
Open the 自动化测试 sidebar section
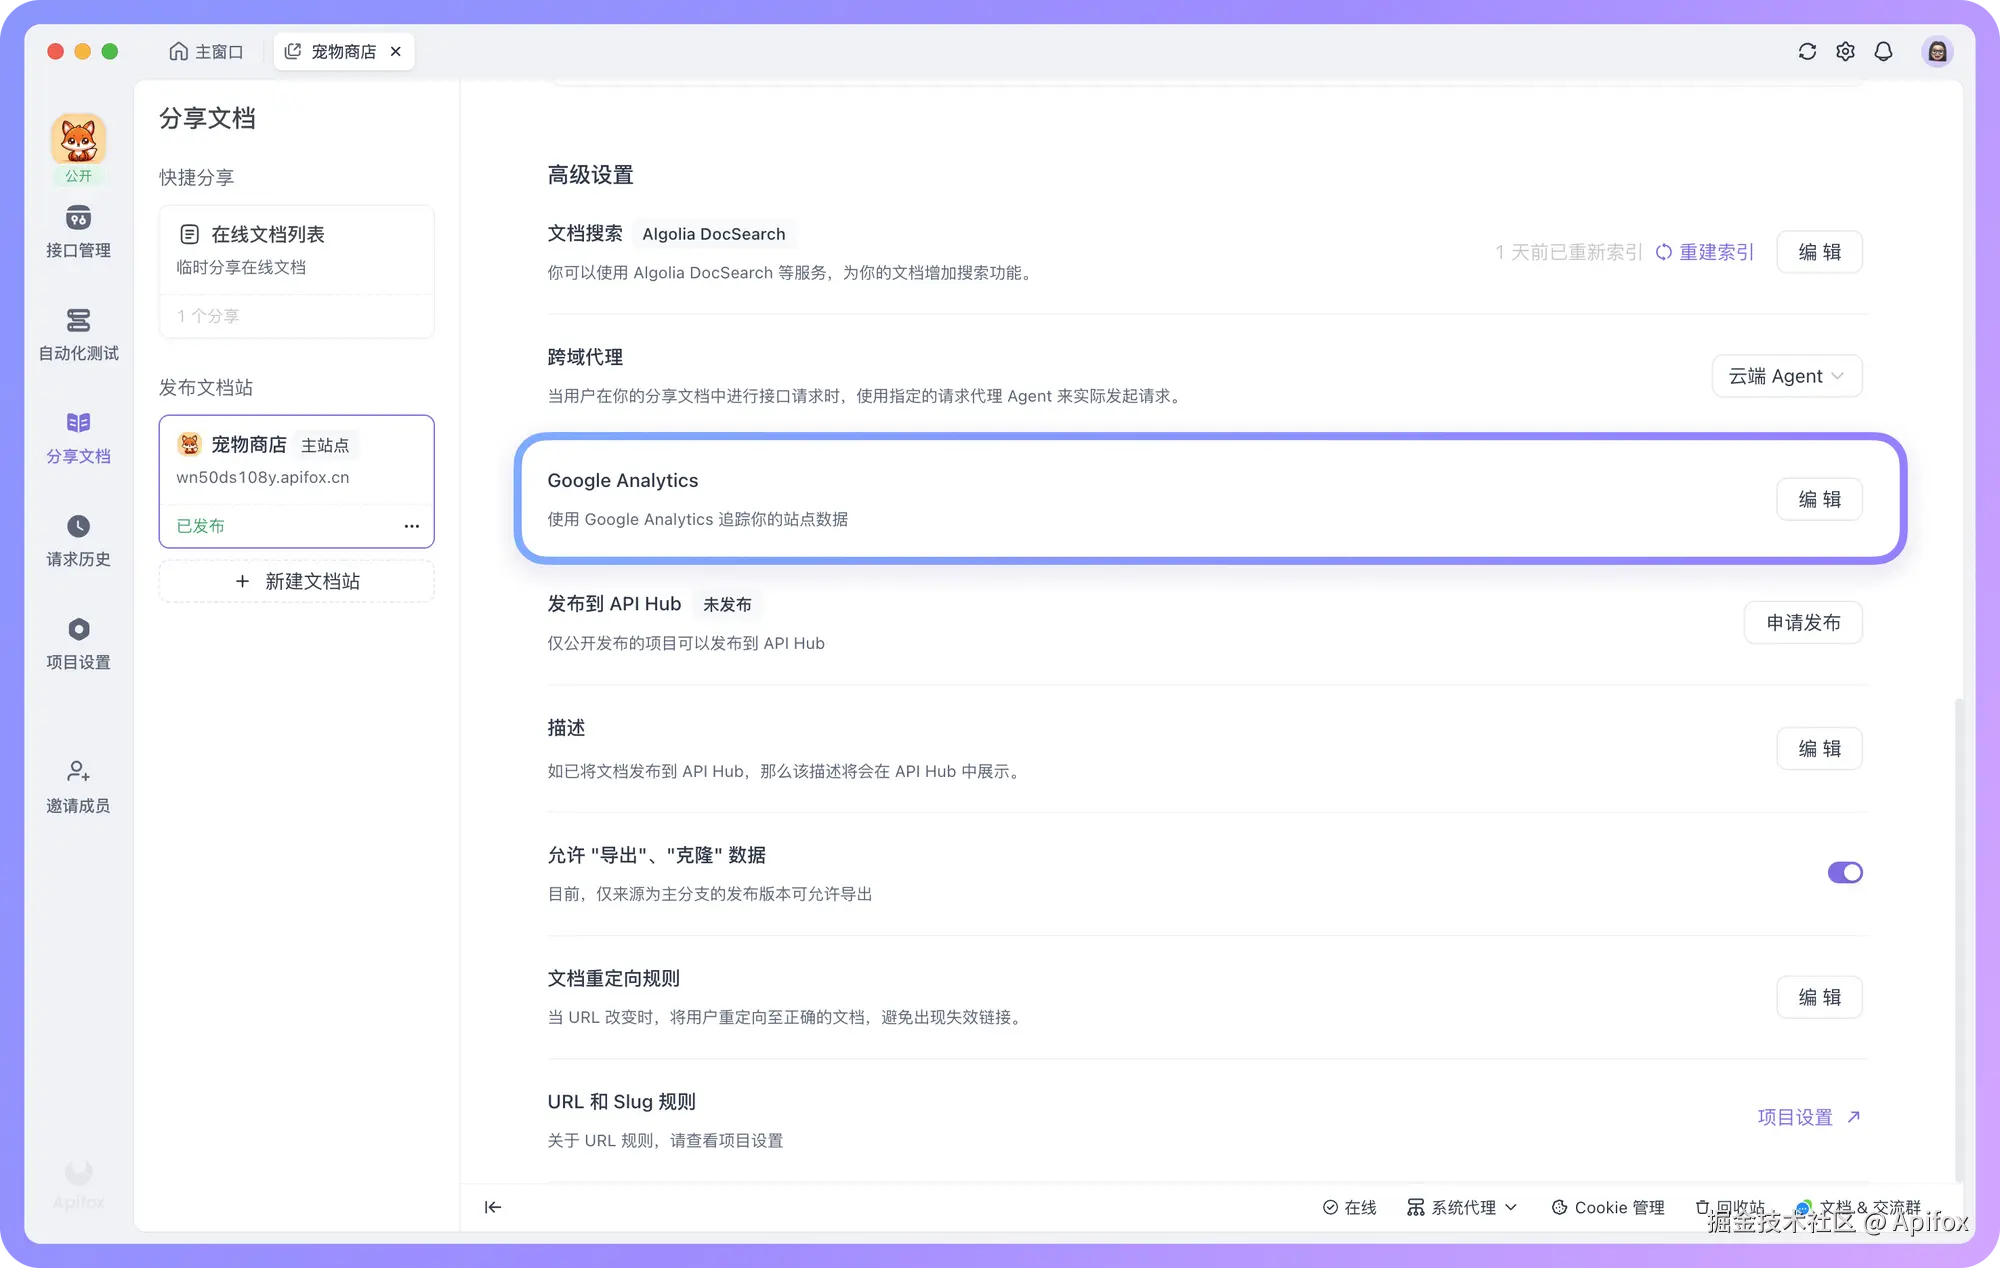[78, 337]
